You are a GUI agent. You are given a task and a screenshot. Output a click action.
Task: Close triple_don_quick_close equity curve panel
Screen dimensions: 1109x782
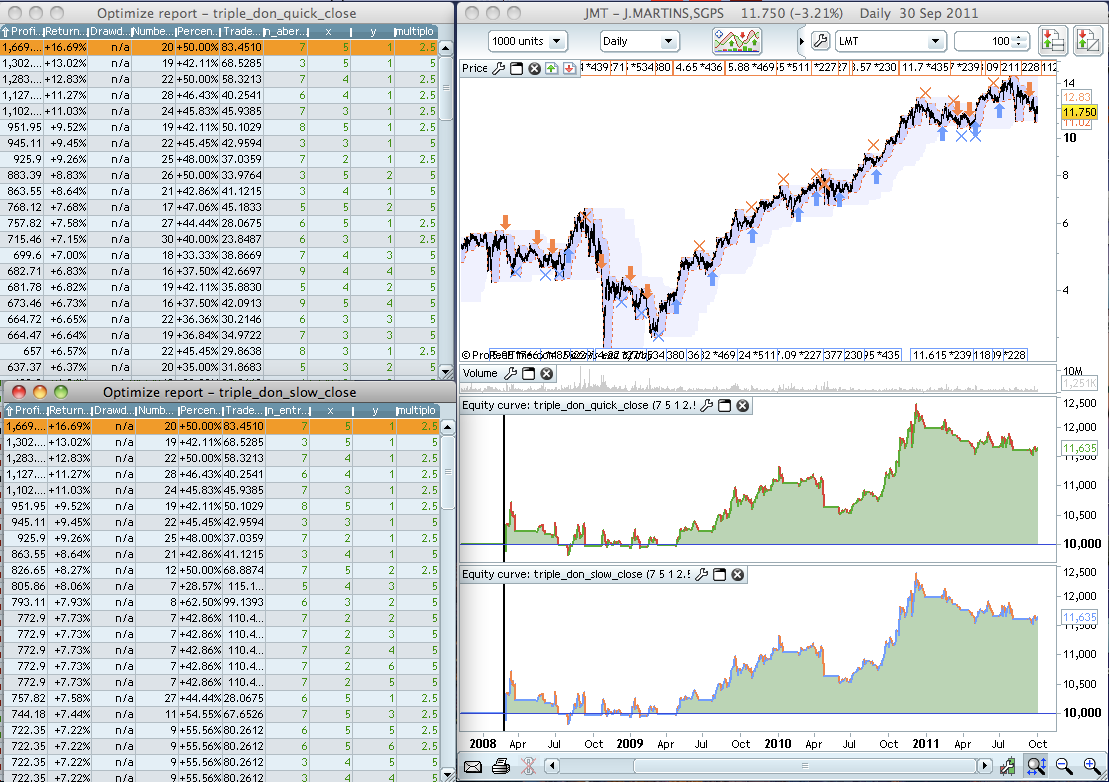(743, 405)
